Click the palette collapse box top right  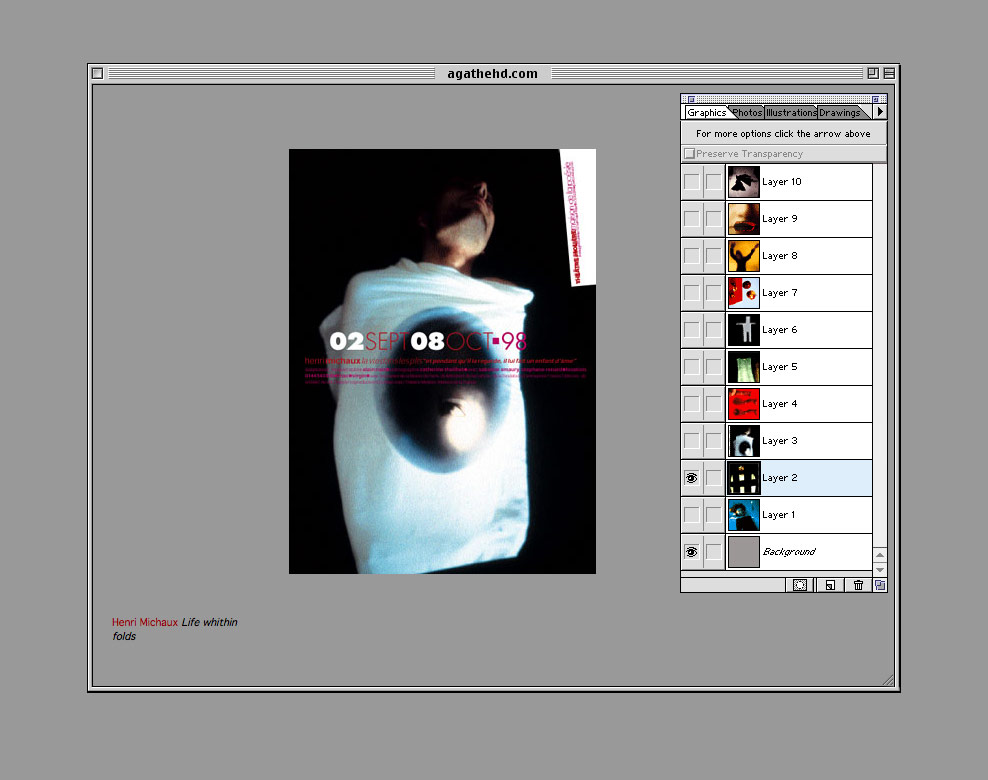[x=875, y=99]
